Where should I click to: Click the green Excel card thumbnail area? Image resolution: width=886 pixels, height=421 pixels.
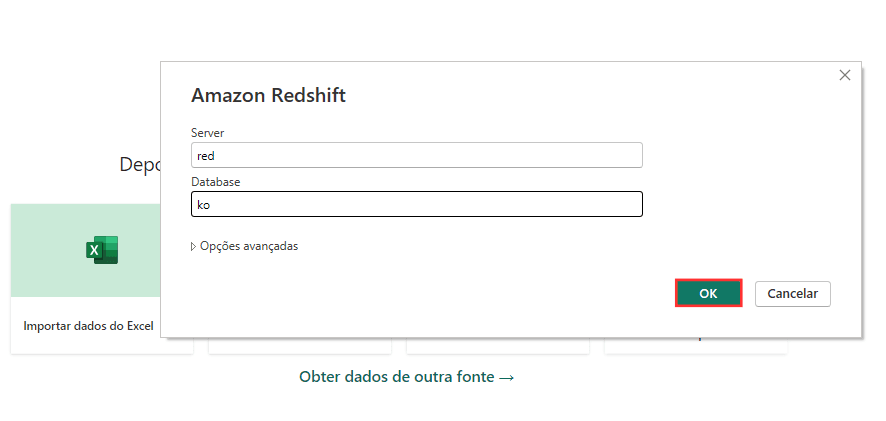(60, 250)
